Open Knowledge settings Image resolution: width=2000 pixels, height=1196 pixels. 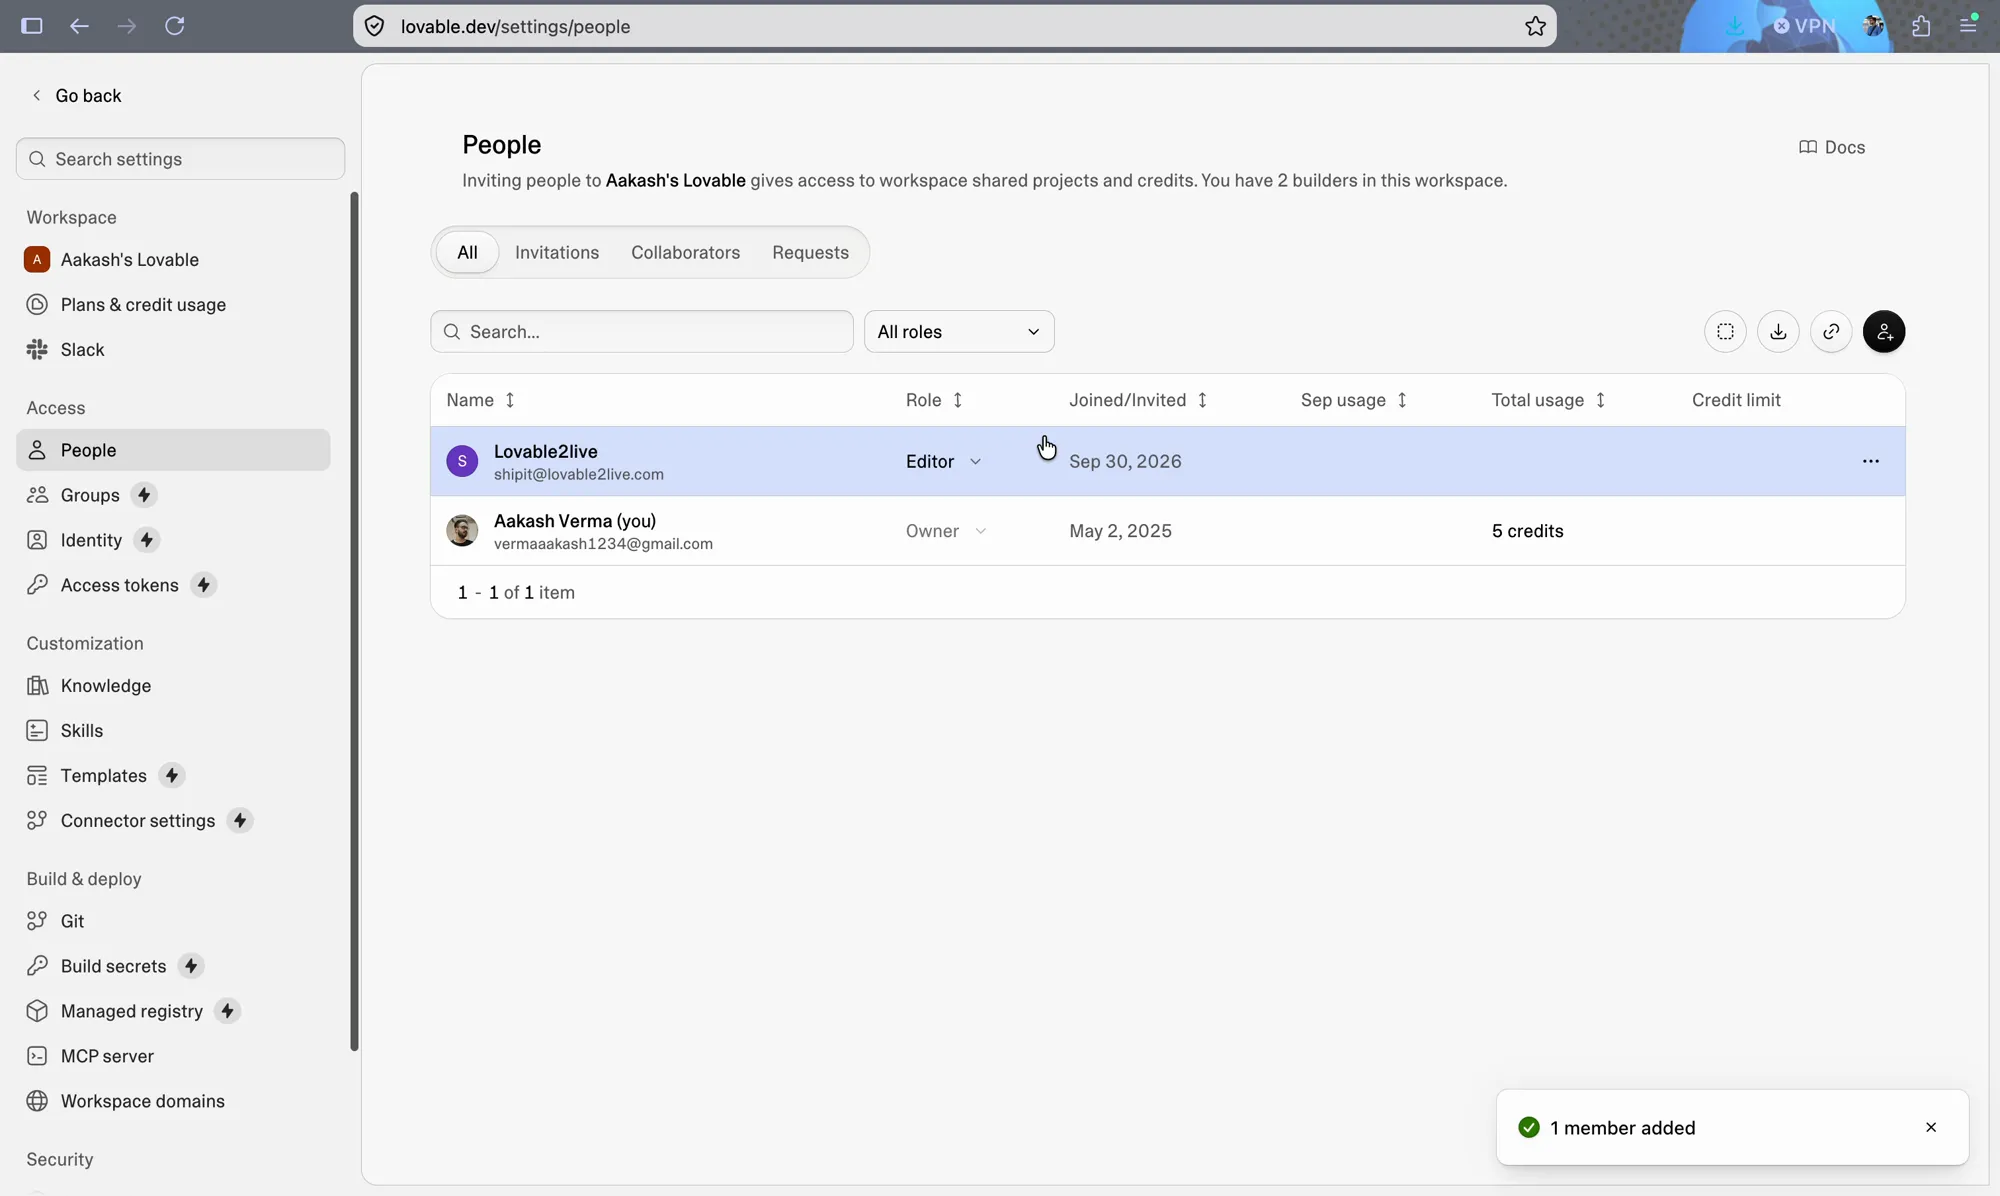coord(173,685)
